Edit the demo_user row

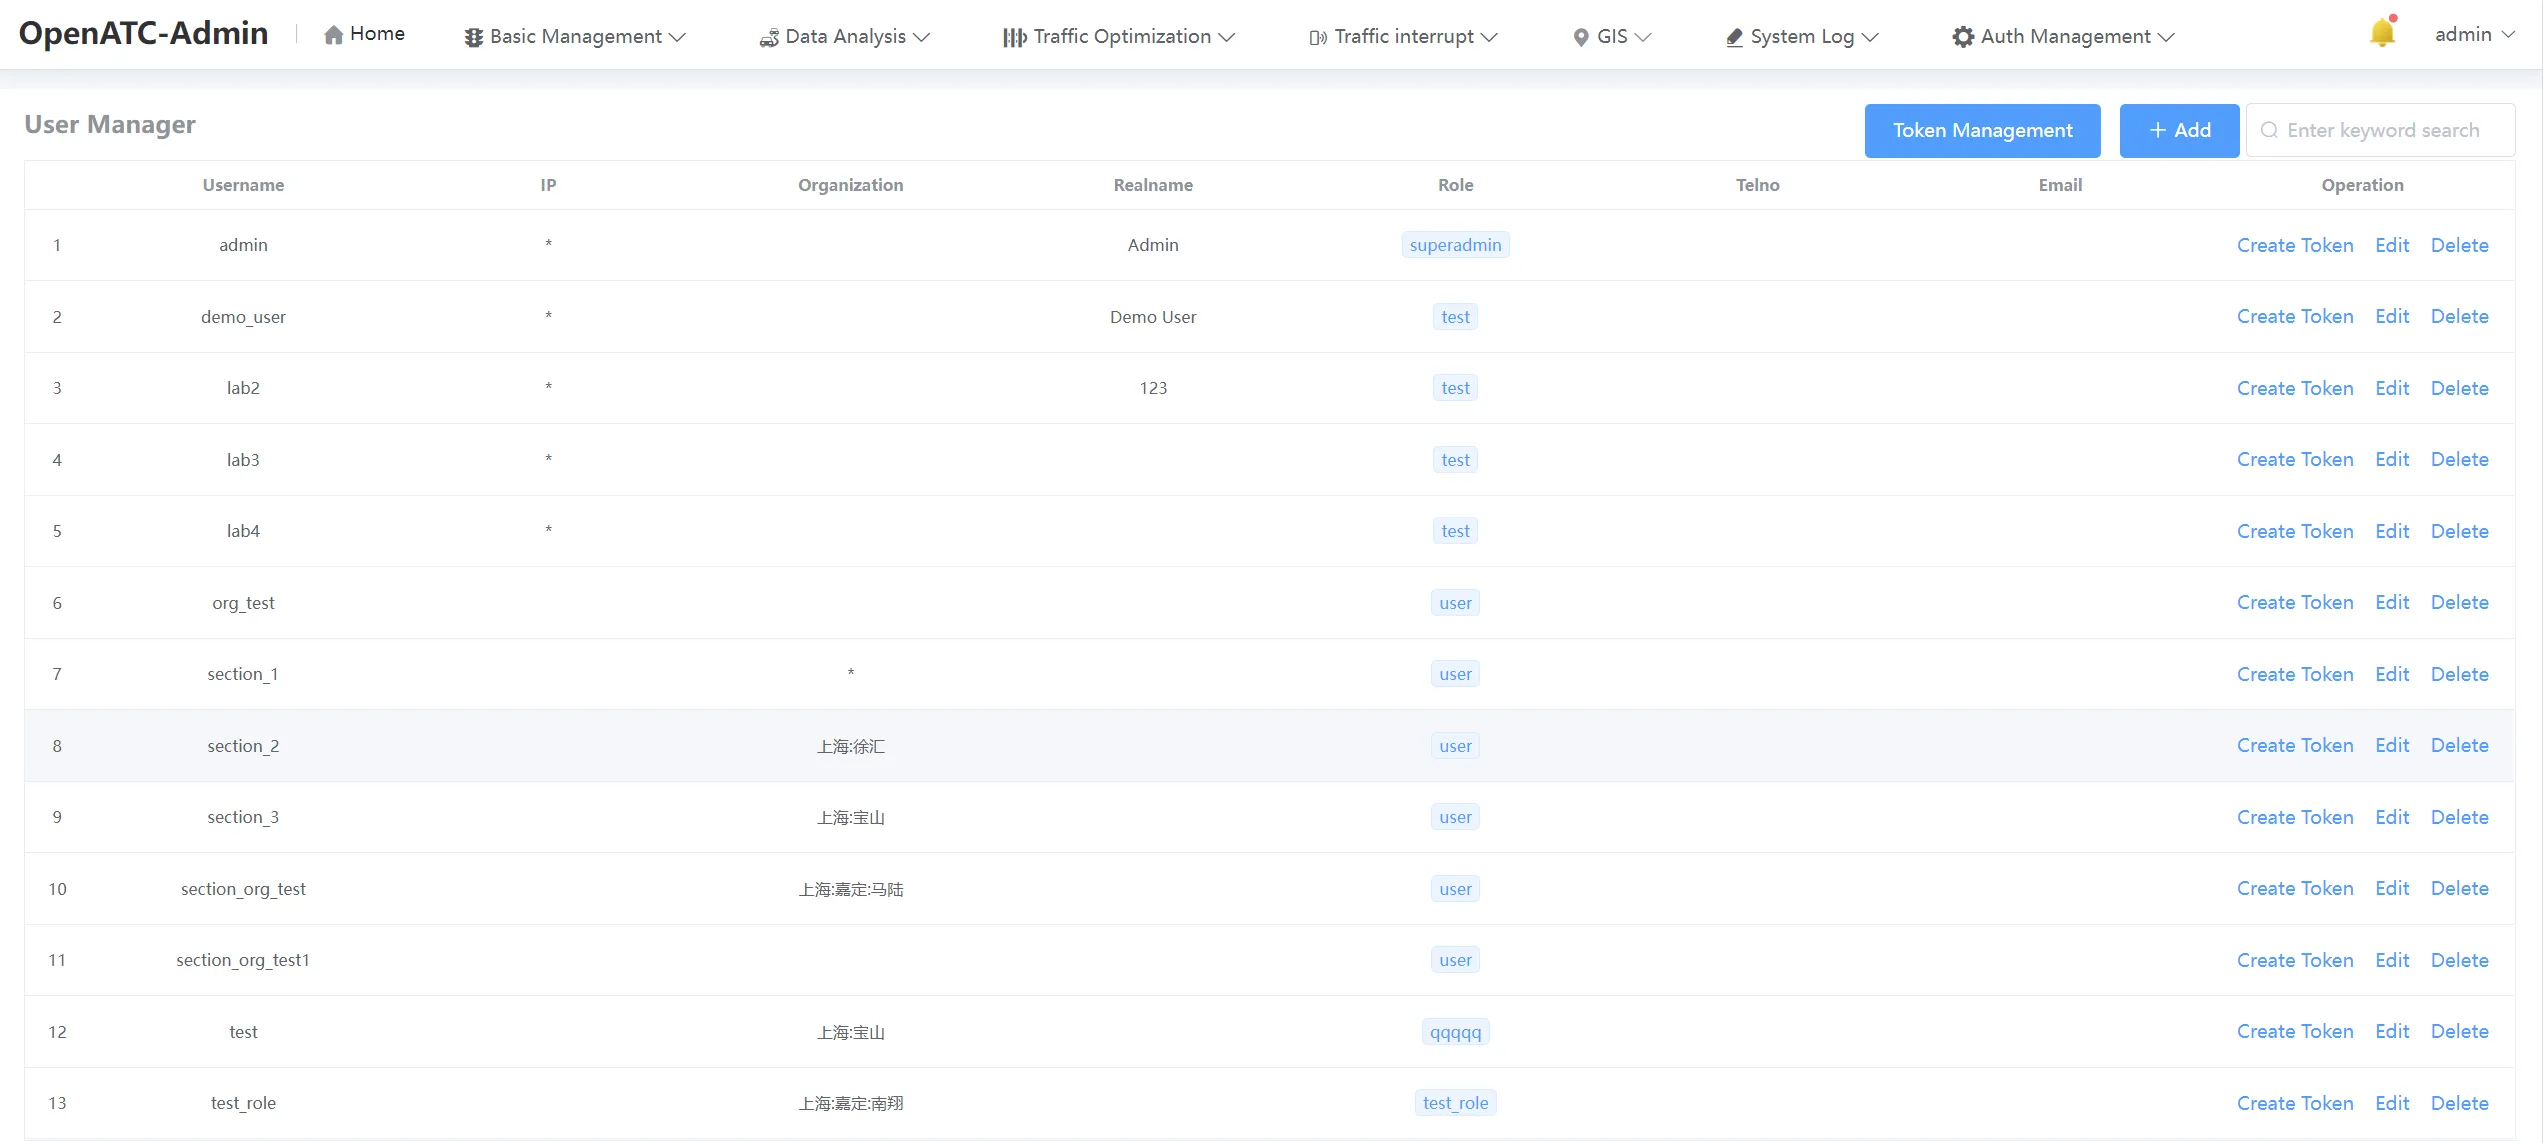pyautogui.click(x=2392, y=317)
